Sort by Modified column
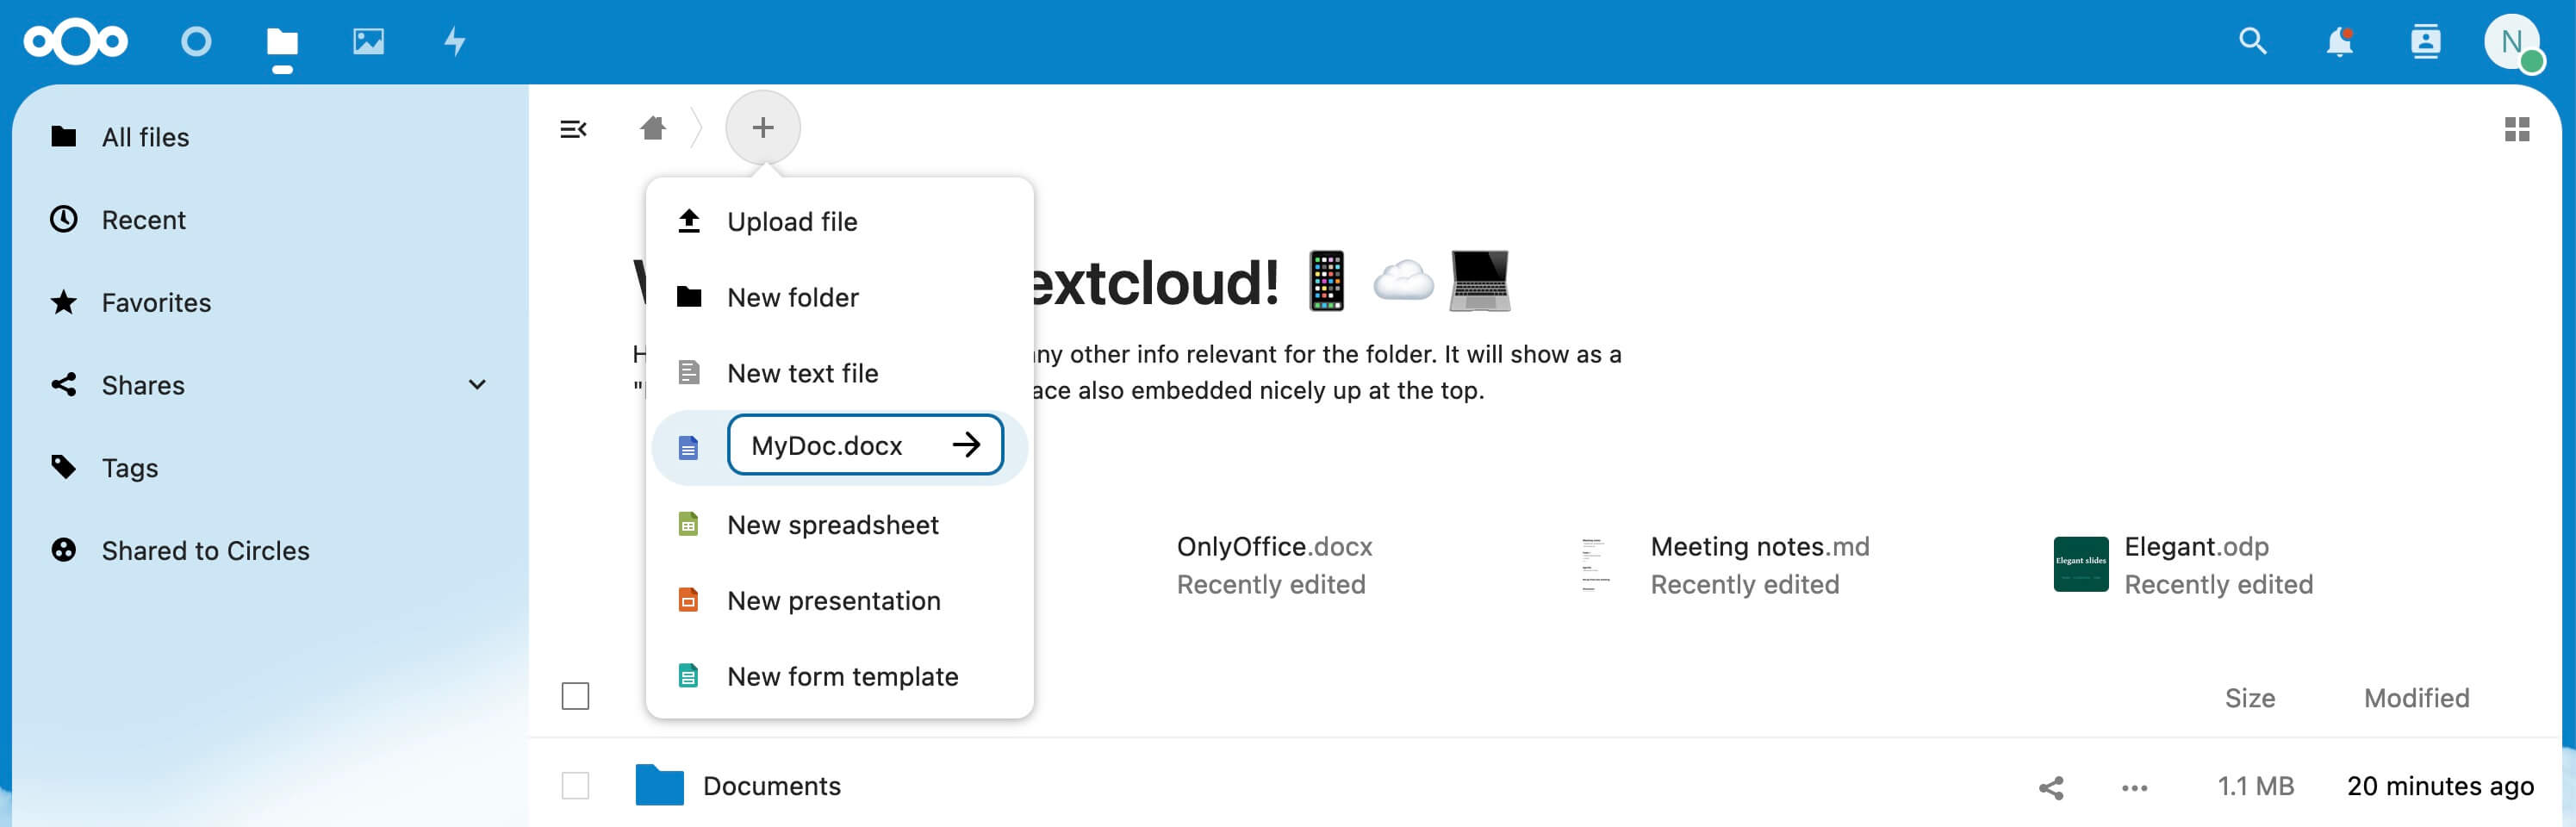Image resolution: width=2576 pixels, height=827 pixels. tap(2416, 698)
